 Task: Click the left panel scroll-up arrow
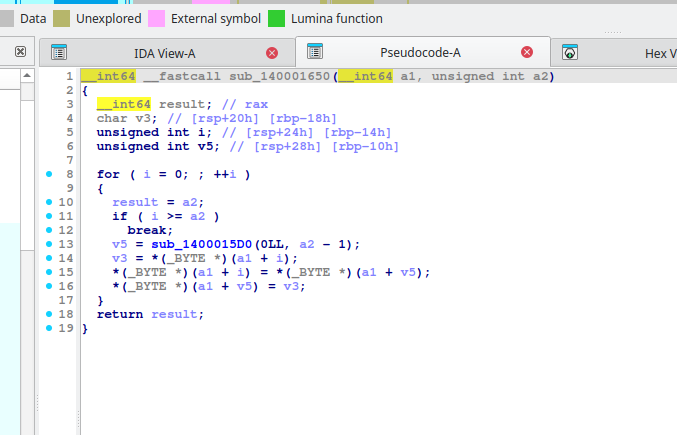27,76
